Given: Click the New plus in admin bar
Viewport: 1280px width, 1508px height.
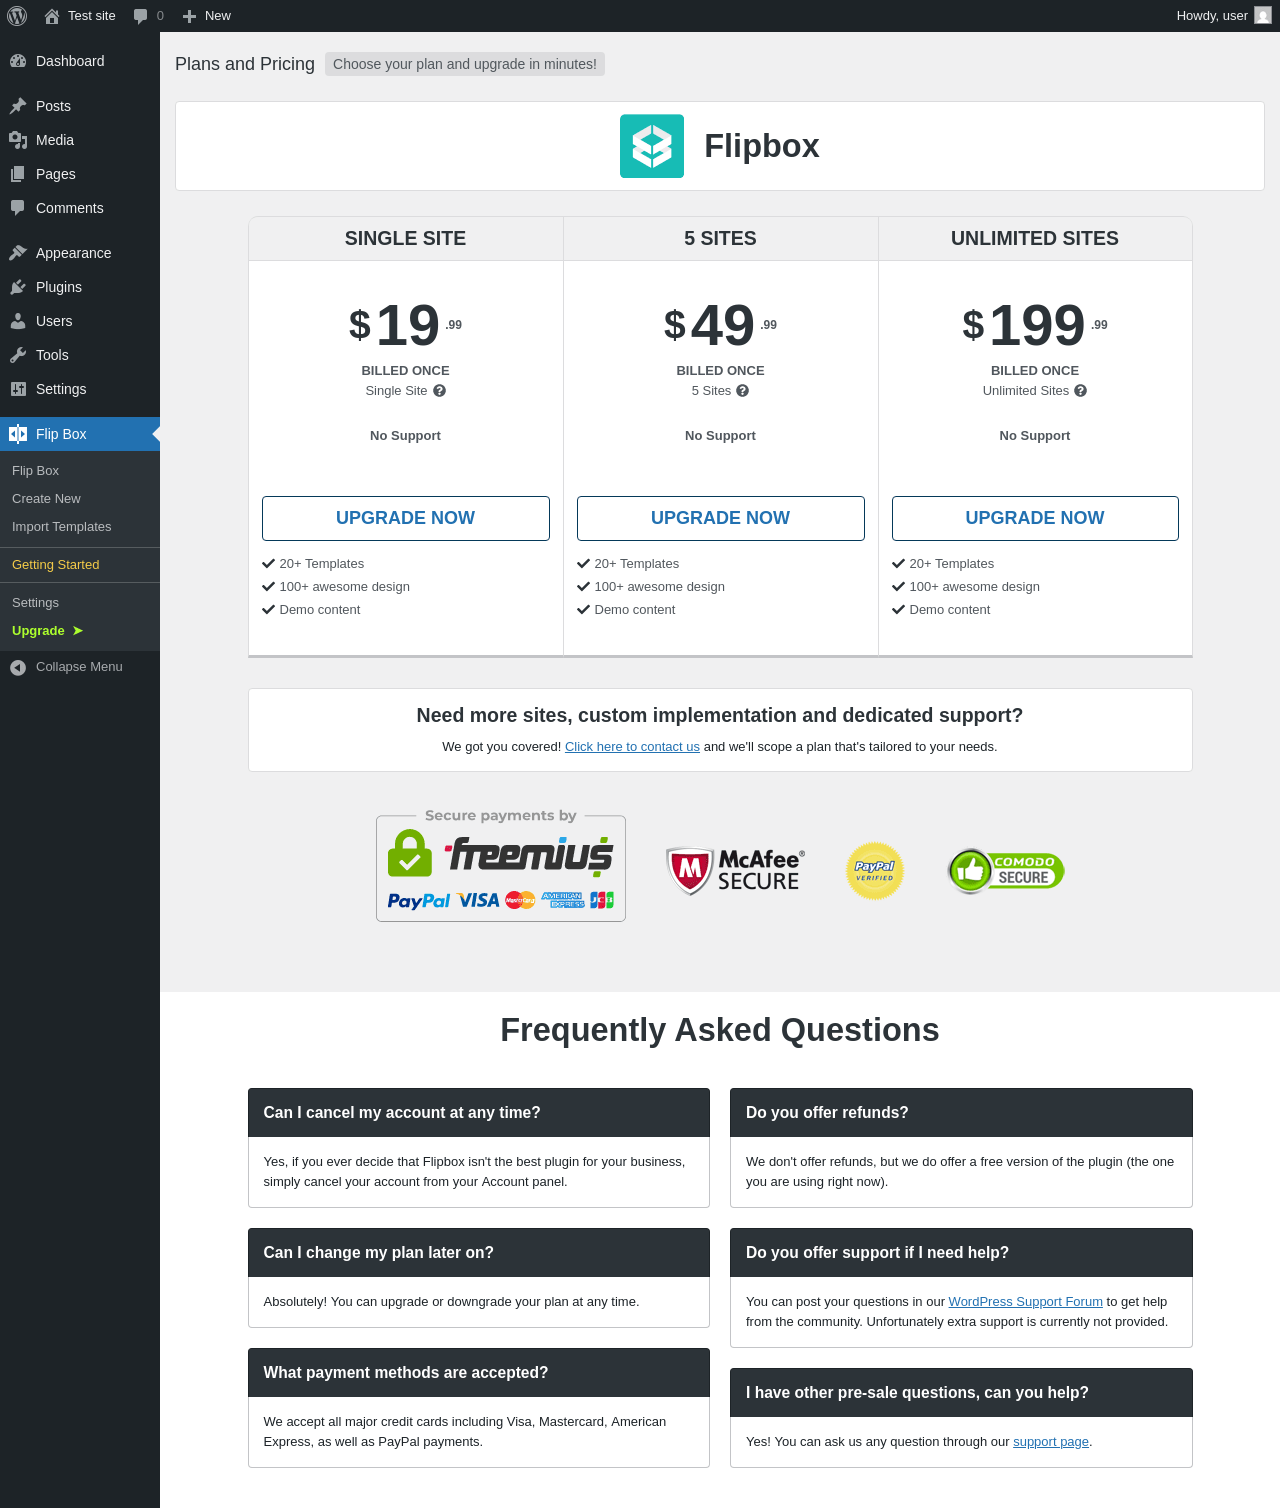Looking at the screenshot, I should (x=189, y=16).
